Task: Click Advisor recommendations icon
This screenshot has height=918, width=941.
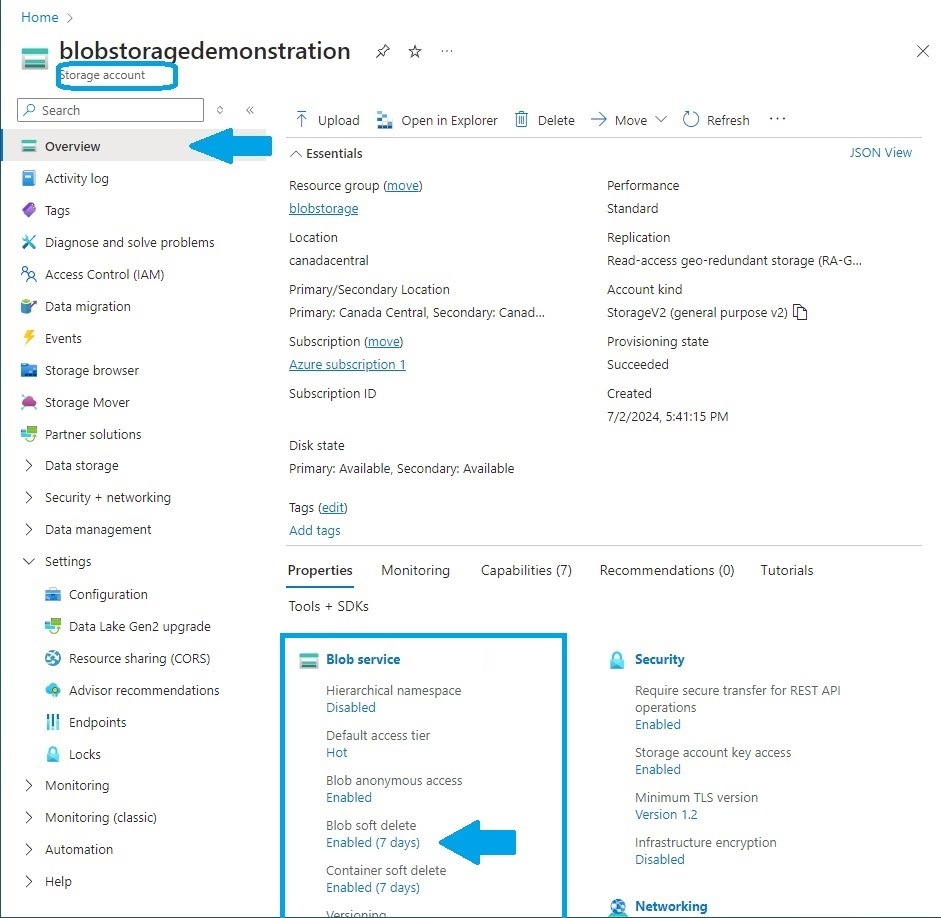Action: (53, 690)
